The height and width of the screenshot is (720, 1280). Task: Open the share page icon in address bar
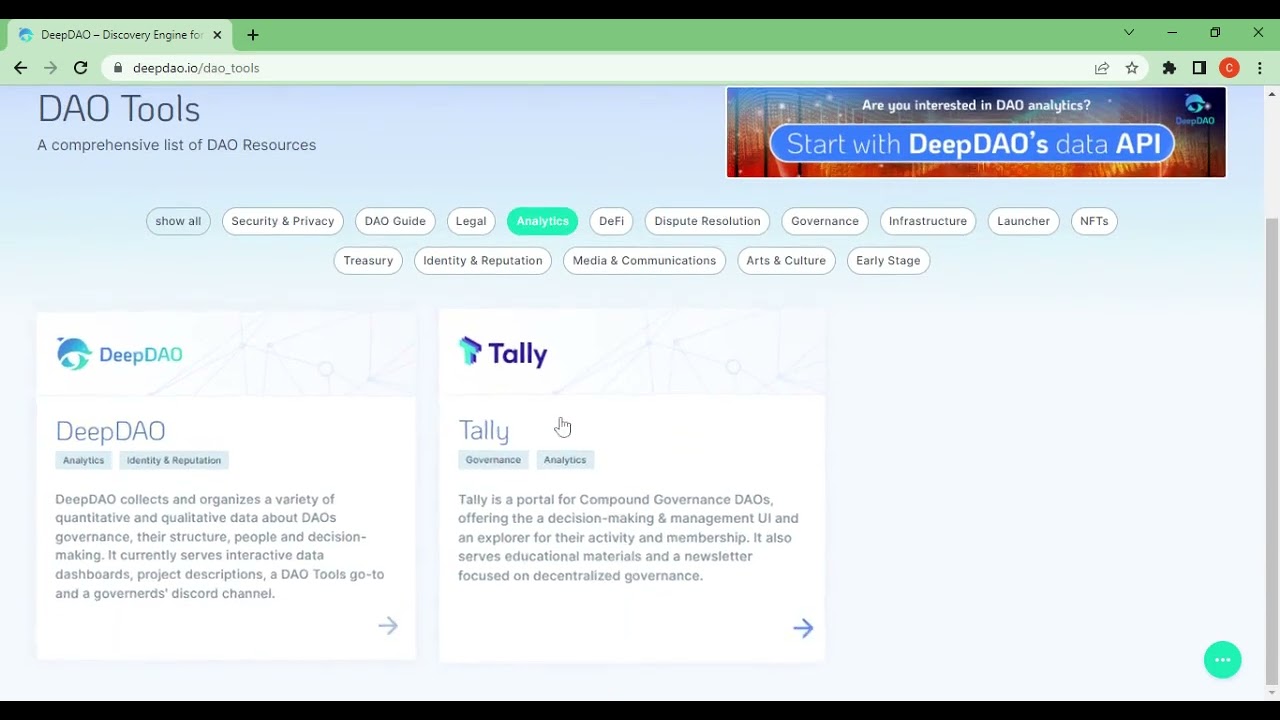coord(1101,68)
